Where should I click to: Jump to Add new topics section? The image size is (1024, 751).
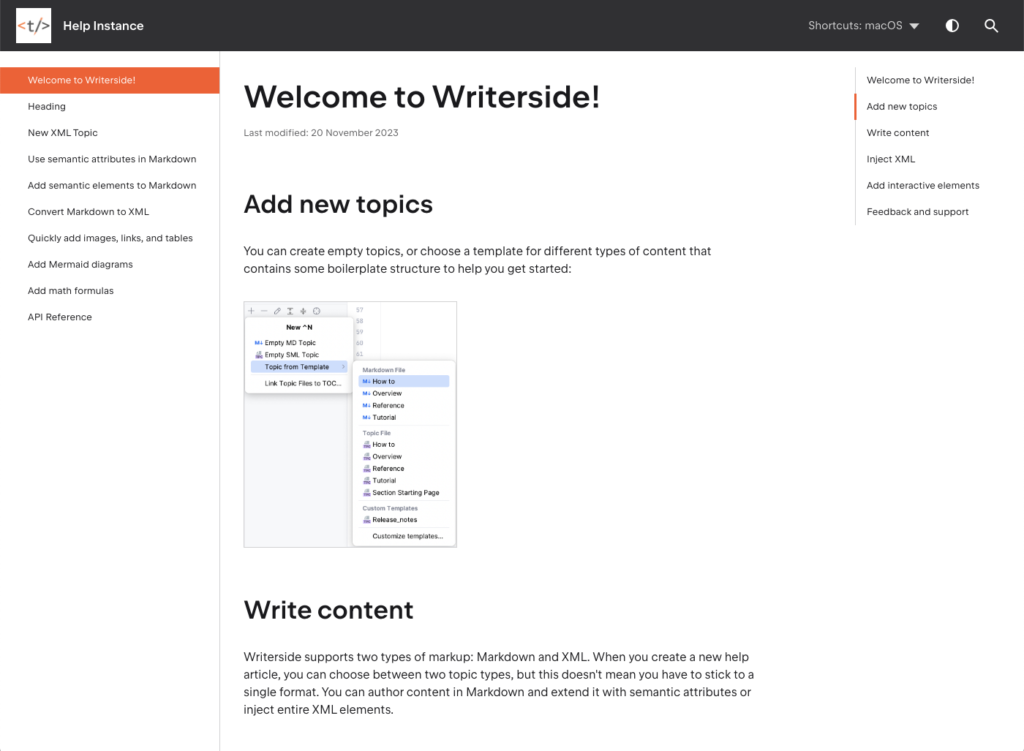tap(902, 106)
